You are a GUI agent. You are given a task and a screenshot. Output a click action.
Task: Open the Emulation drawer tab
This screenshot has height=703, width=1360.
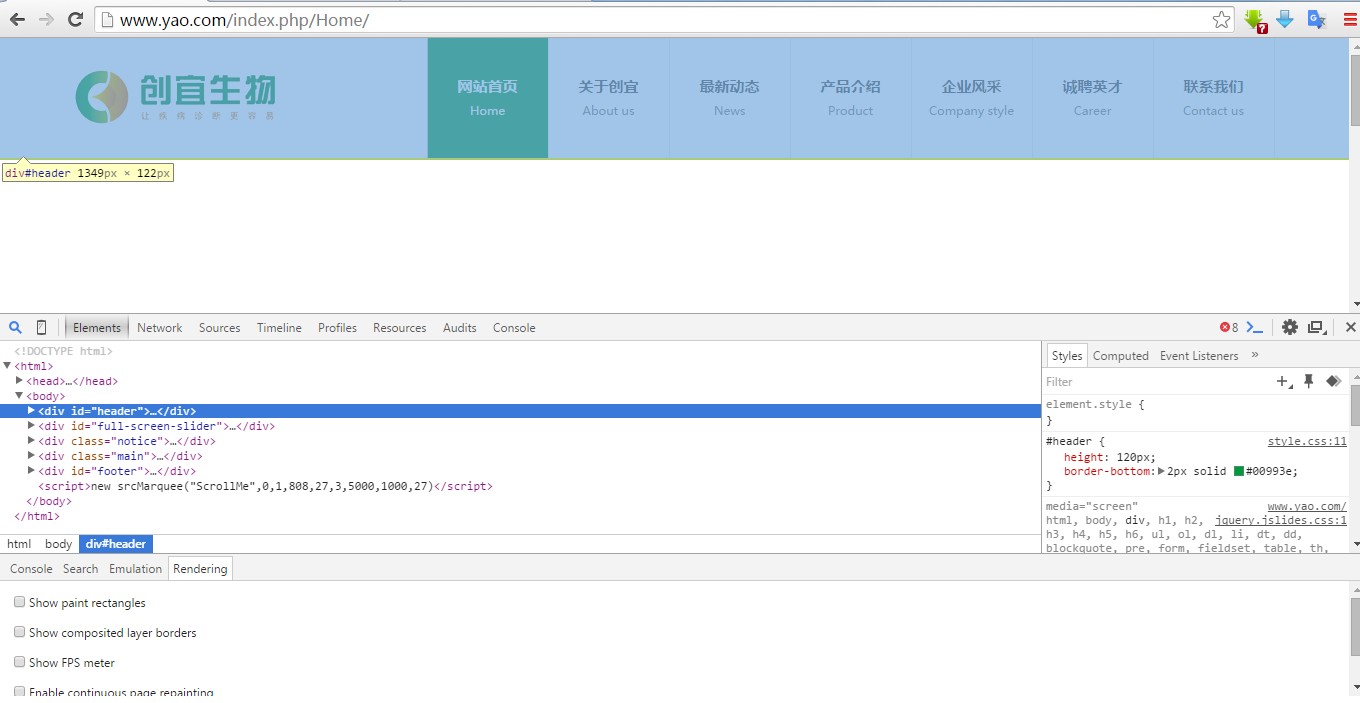[x=135, y=569]
